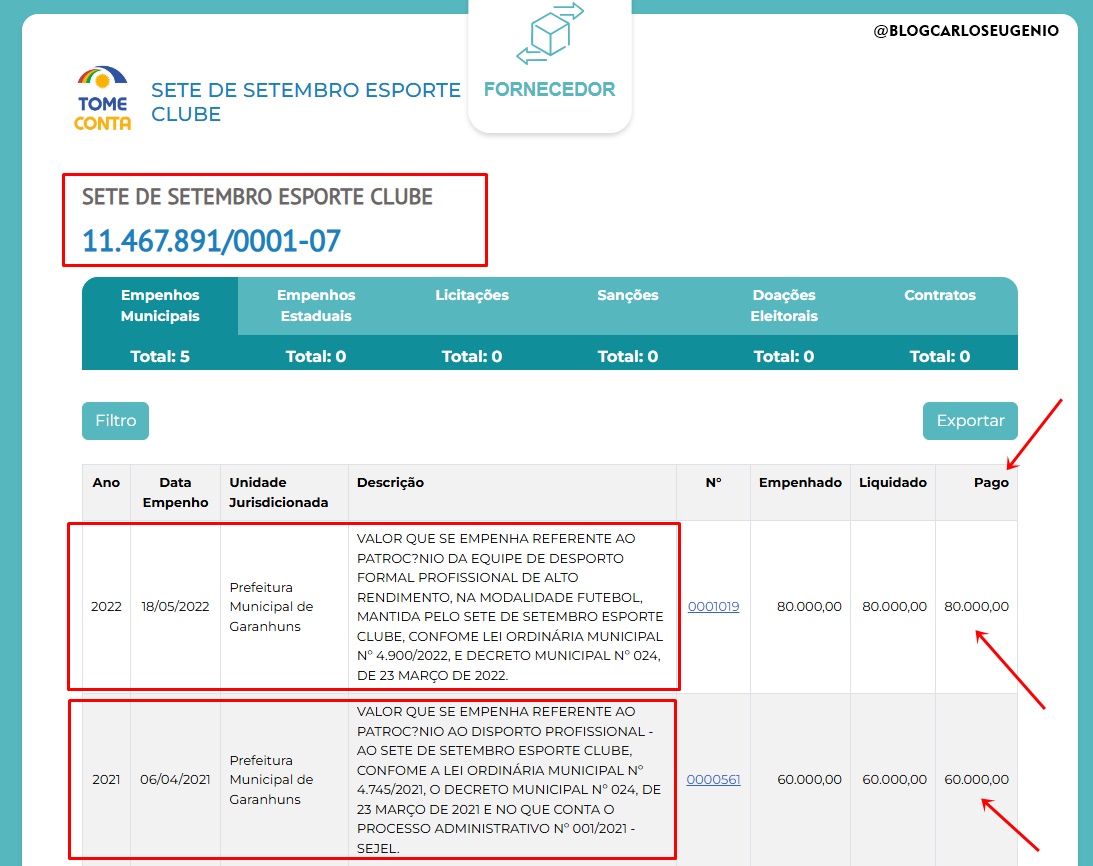Image resolution: width=1093 pixels, height=866 pixels.
Task: Click the Fornecedor box icon
Action: coord(550,34)
